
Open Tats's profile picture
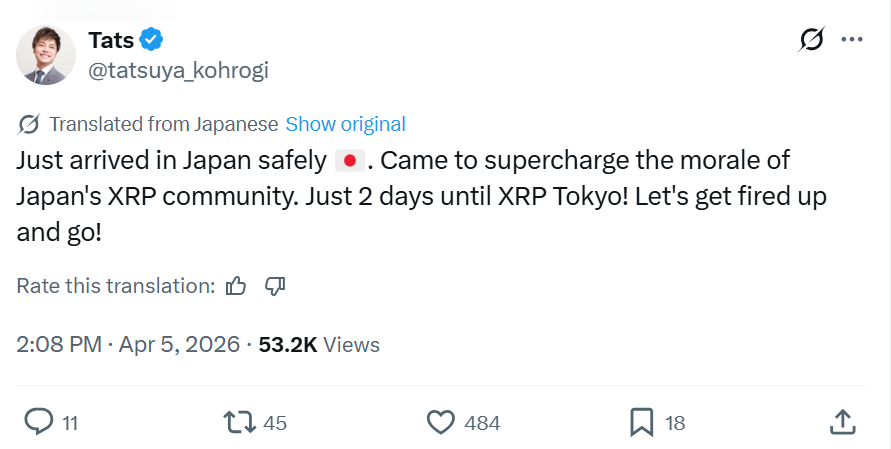(47, 54)
